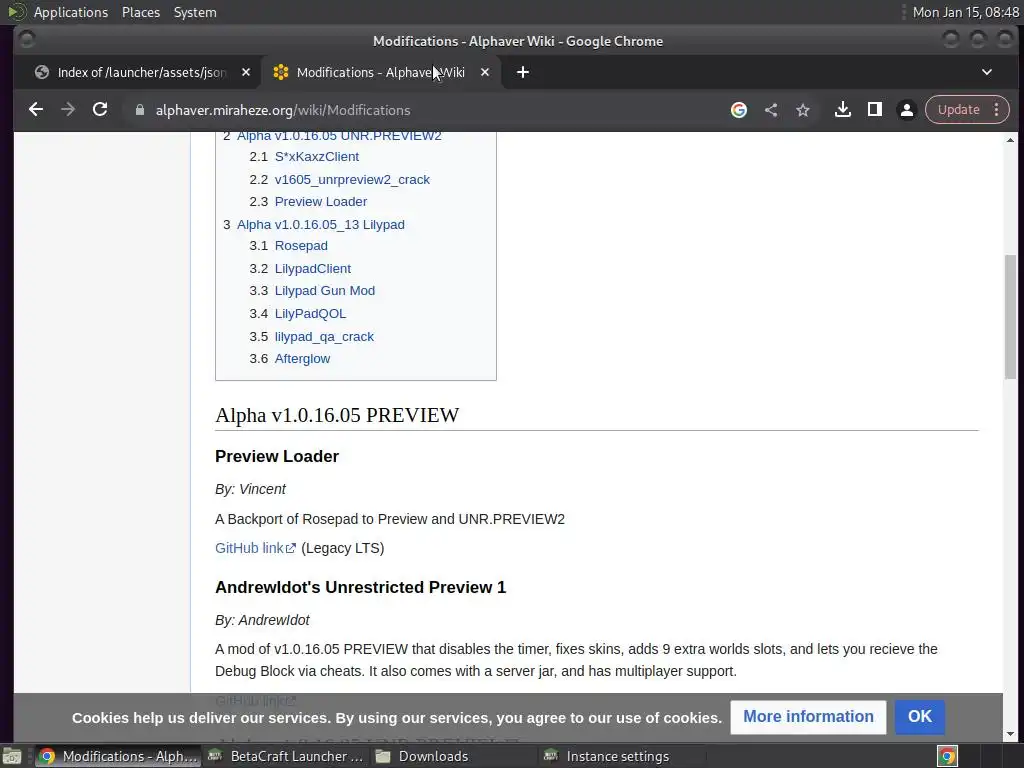This screenshot has height=768, width=1024.
Task: Switch to Index of /launcher/assets tab
Action: click(x=142, y=72)
